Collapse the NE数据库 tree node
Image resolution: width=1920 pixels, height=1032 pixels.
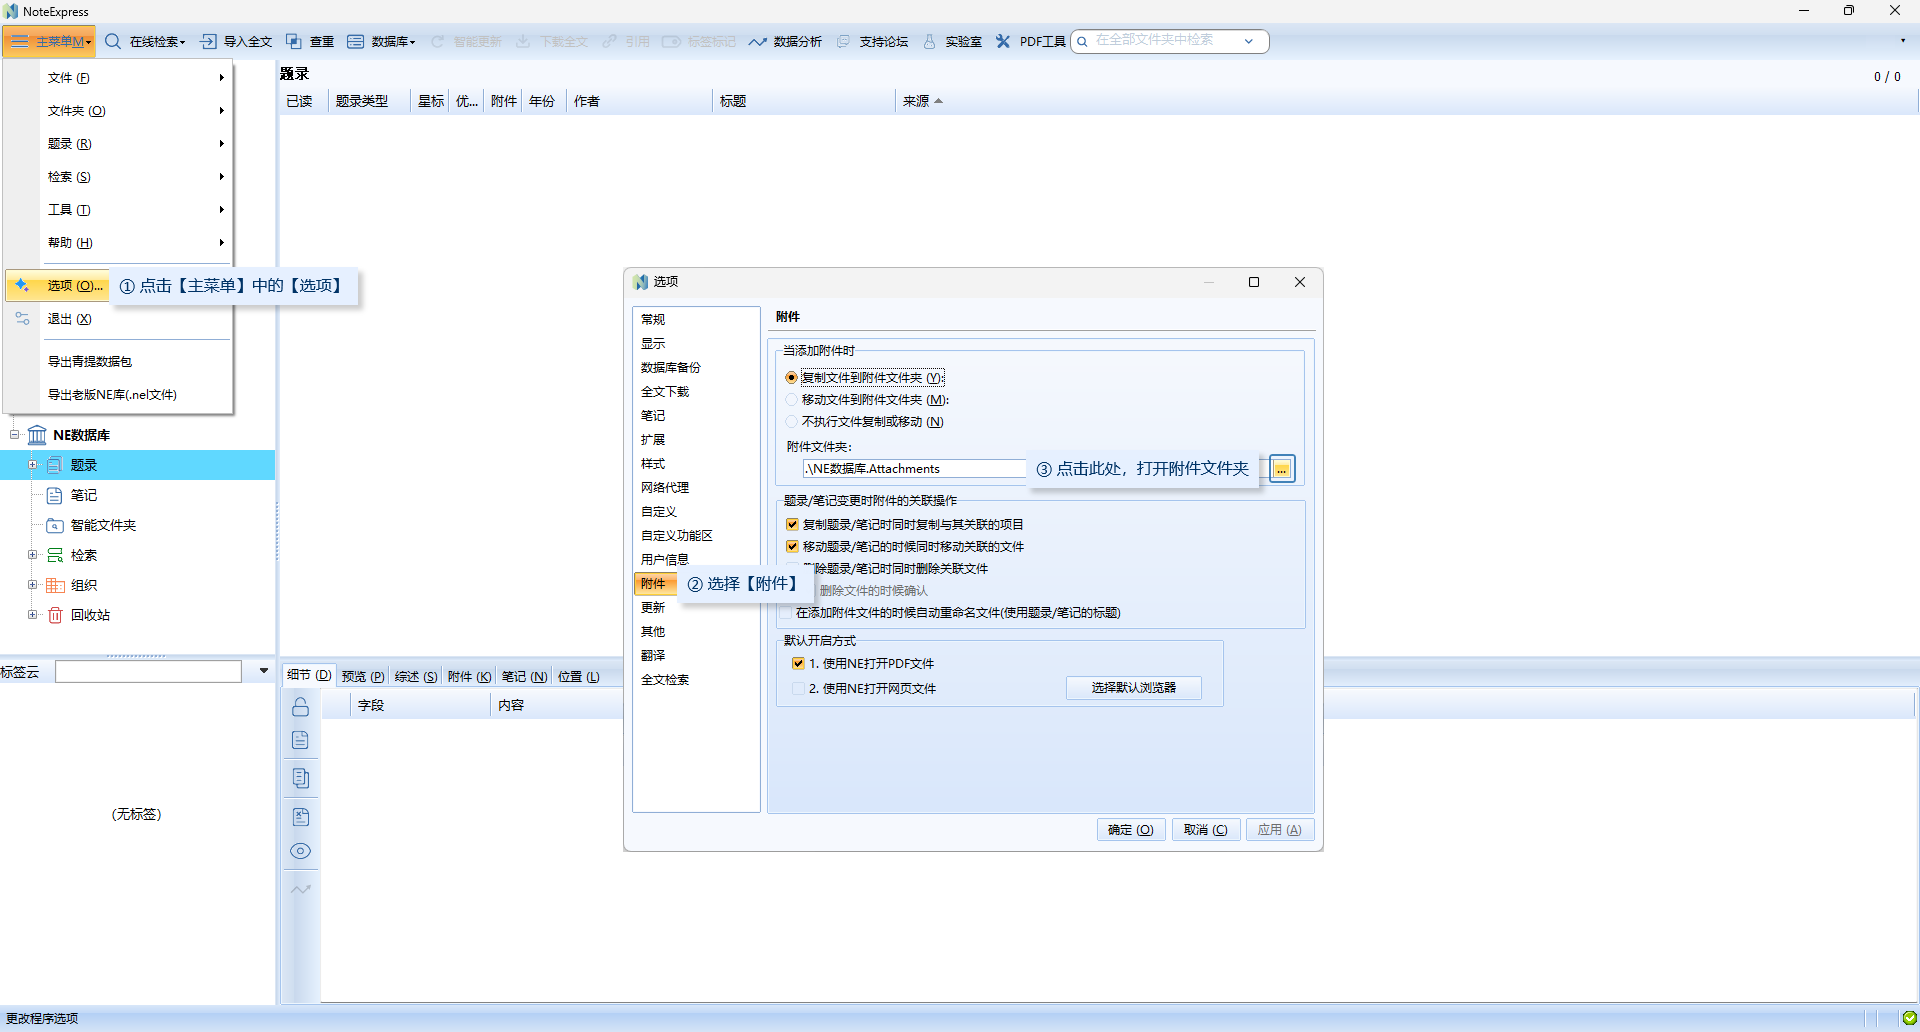pos(14,435)
